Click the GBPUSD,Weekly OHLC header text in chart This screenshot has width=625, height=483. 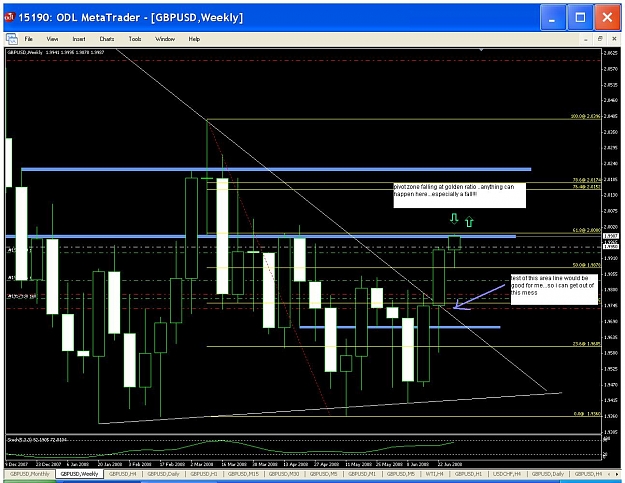point(55,52)
